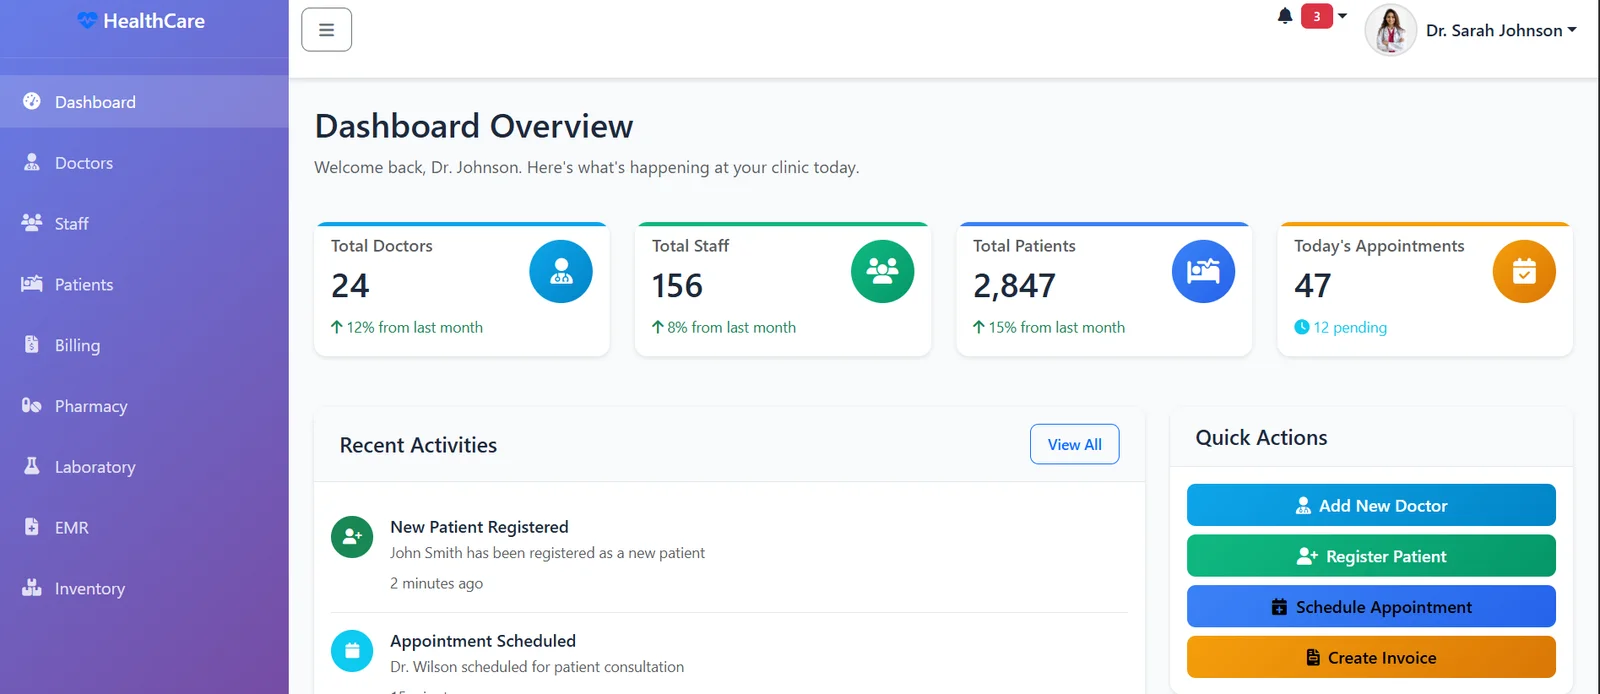Click the 12 pending appointments text
Viewport: 1600px width, 694px height.
click(1349, 328)
